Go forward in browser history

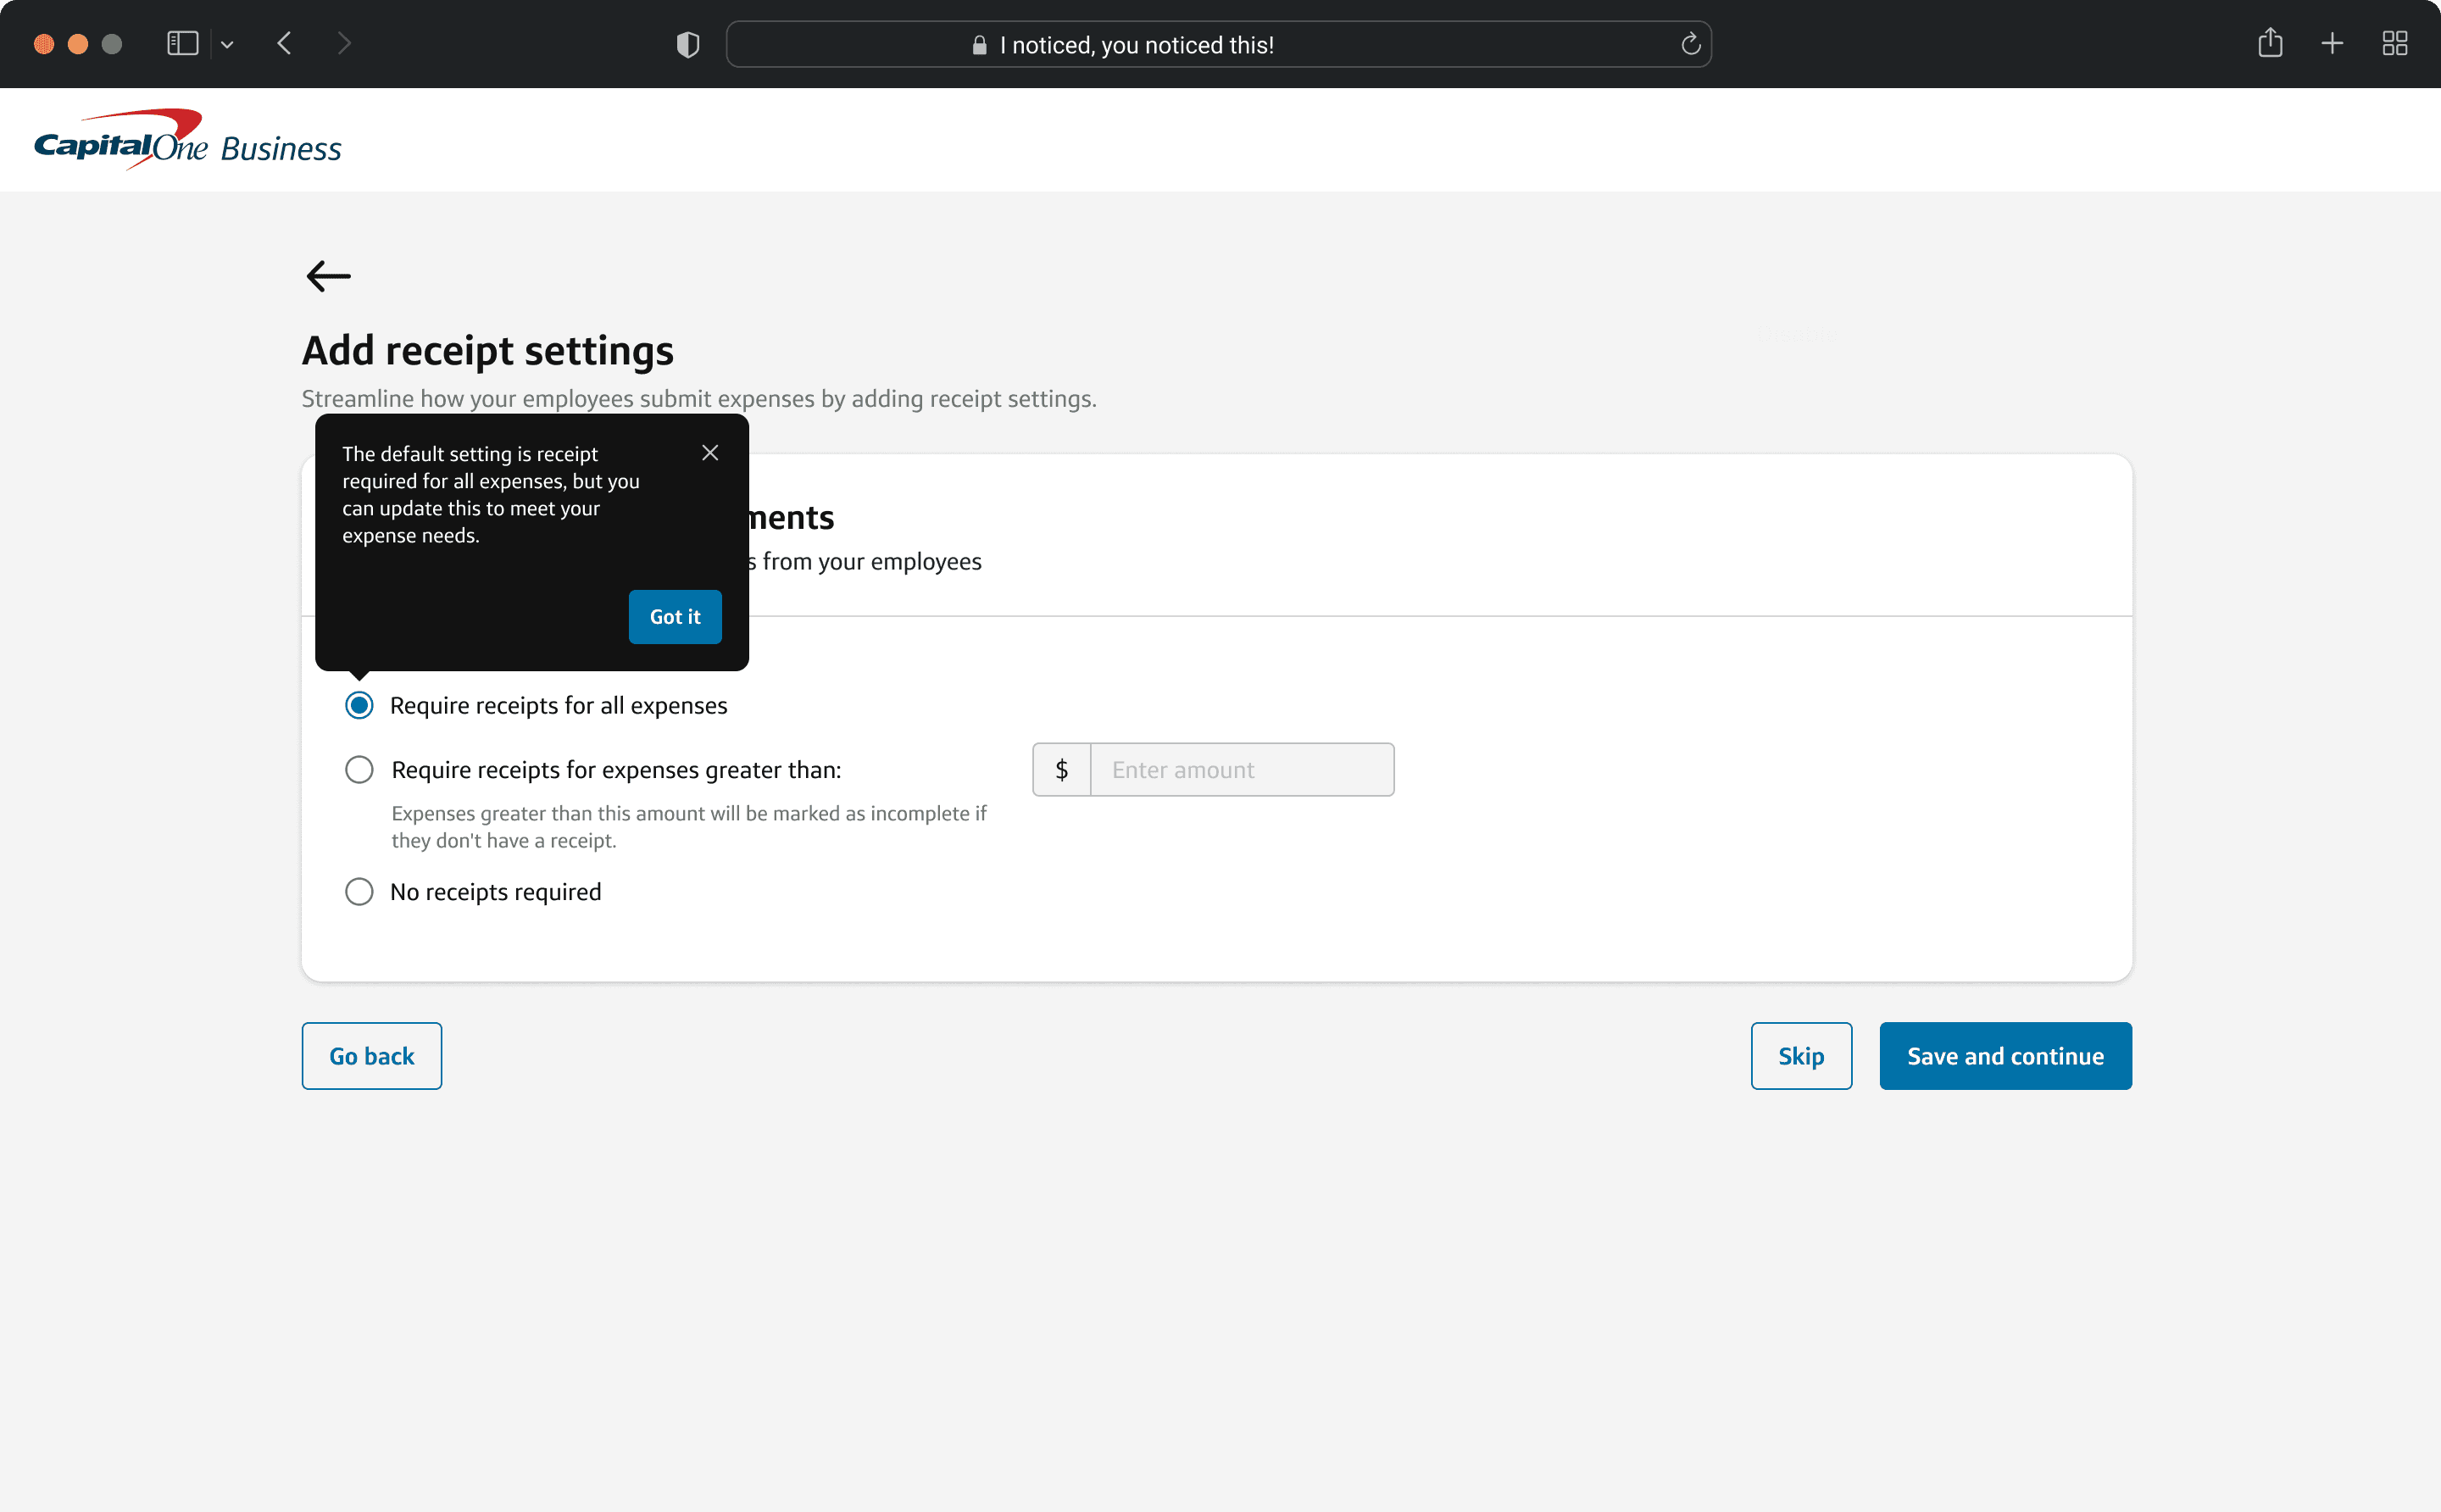coord(344,44)
